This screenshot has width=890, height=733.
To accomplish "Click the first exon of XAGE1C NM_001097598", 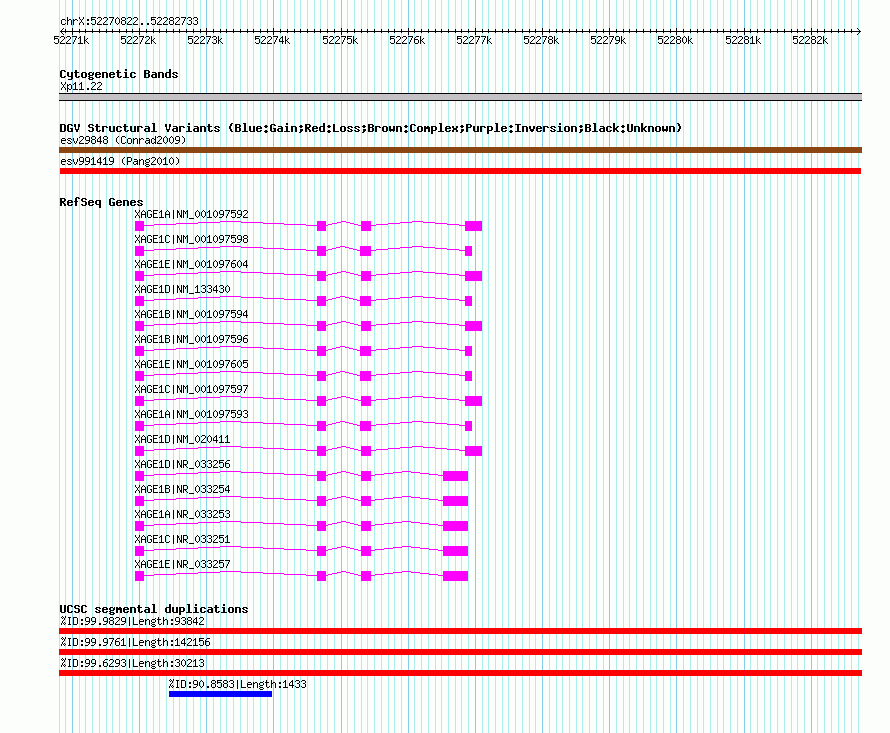I will [x=140, y=251].
